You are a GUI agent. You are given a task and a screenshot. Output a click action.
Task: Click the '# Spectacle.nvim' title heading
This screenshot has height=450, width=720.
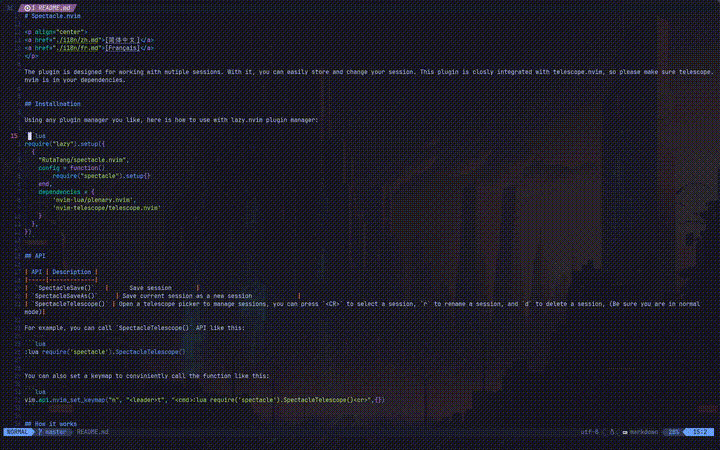coord(52,16)
